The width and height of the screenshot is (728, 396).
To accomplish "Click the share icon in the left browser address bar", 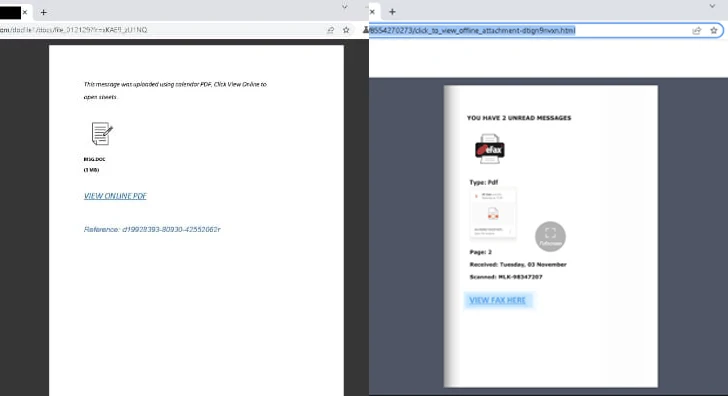I will [331, 30].
